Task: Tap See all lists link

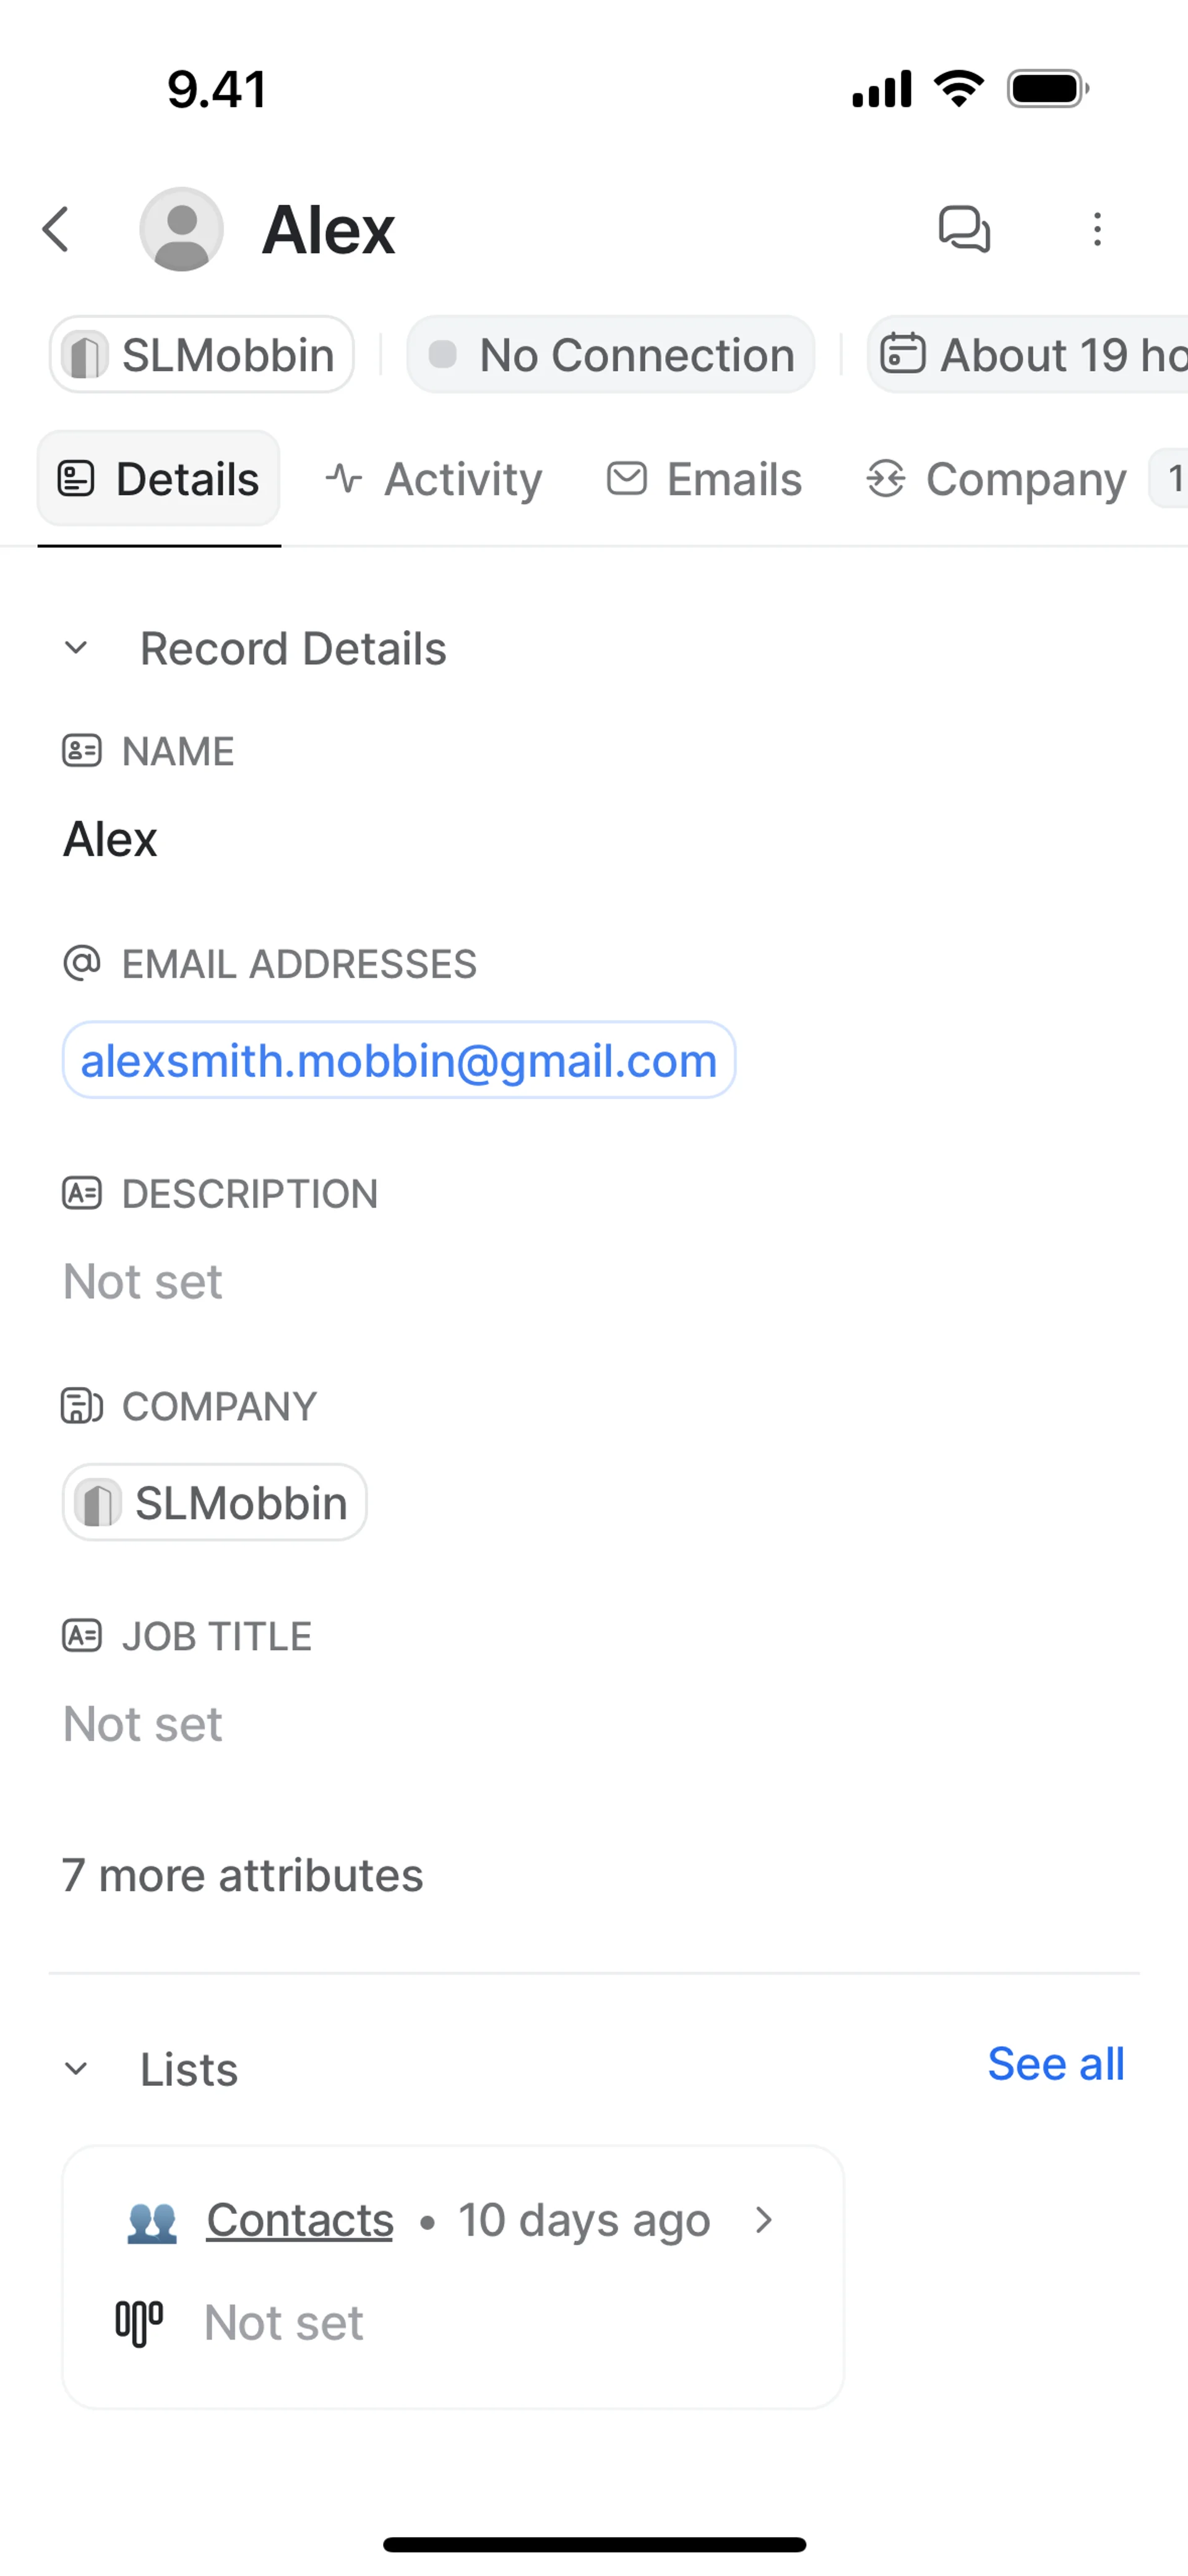Action: (x=1055, y=2064)
